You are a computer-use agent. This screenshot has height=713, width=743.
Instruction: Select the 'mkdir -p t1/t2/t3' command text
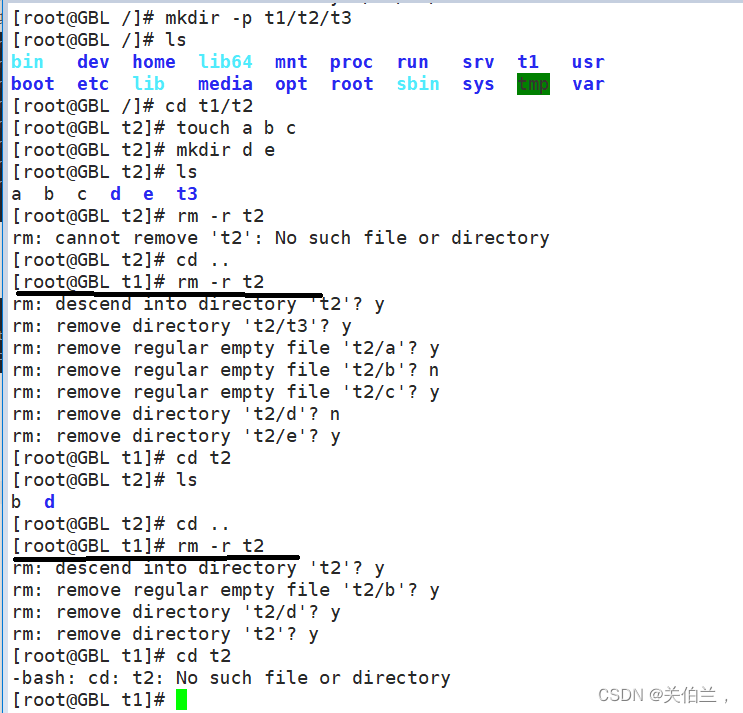click(x=258, y=18)
